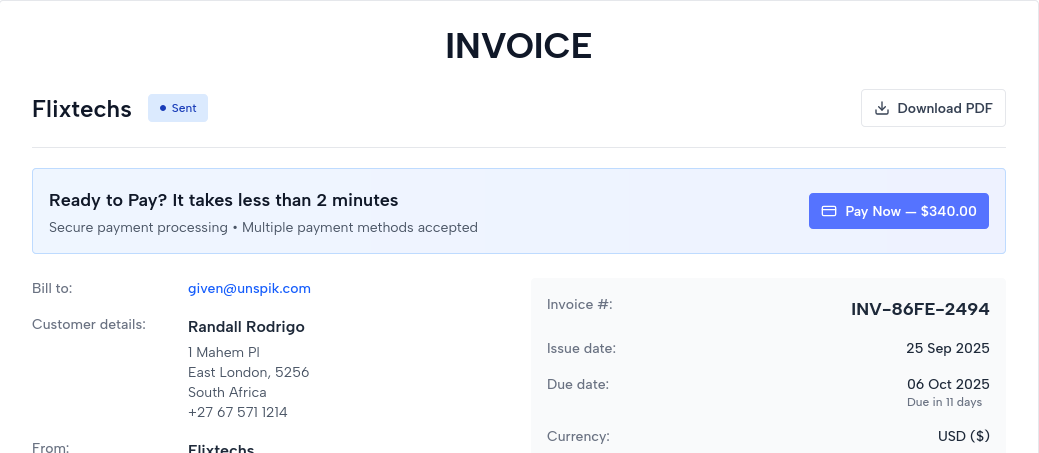Click the due date 06 Oct 2025
The width and height of the screenshot is (1039, 453).
pyautogui.click(x=947, y=384)
